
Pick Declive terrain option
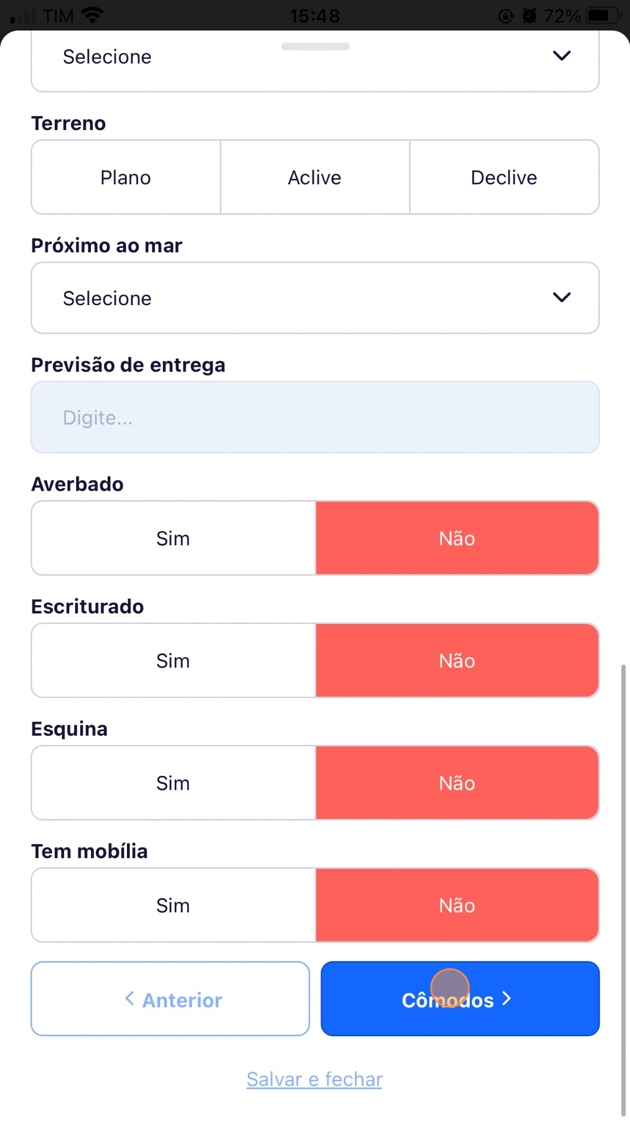(x=504, y=178)
